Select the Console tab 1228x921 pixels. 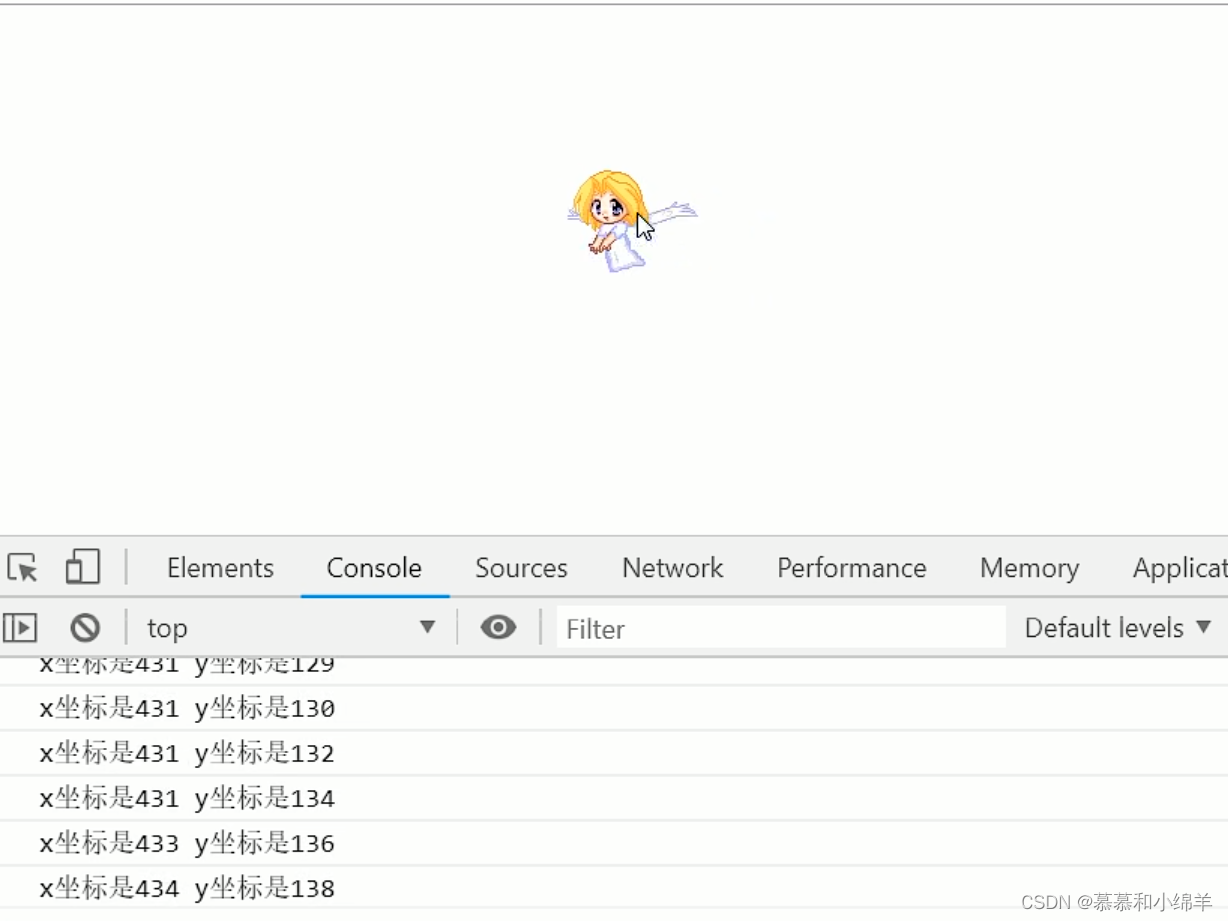tap(374, 568)
